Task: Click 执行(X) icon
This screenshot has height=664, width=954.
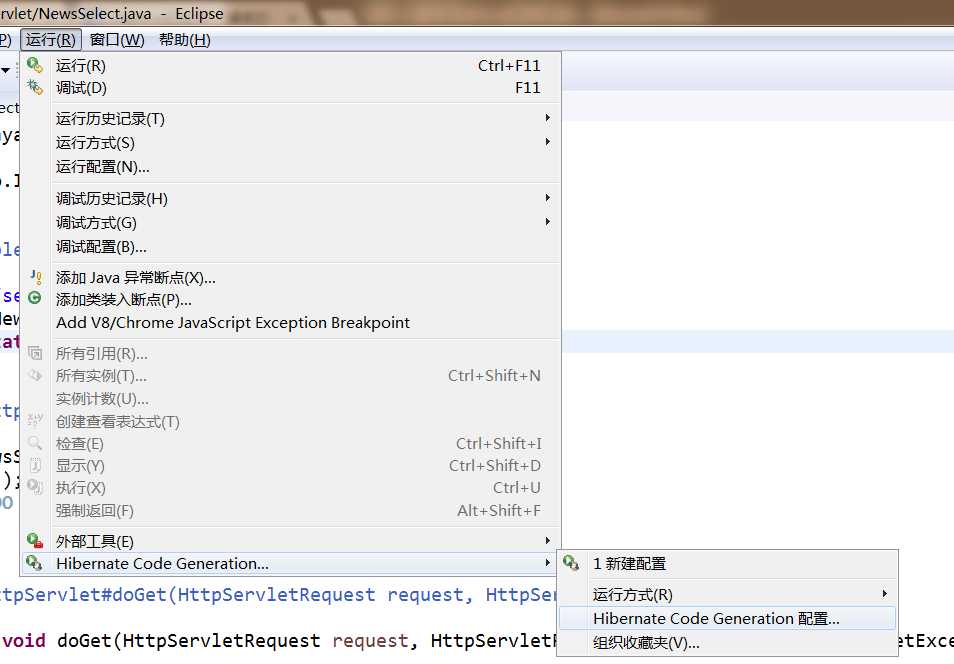Action: [x=35, y=487]
